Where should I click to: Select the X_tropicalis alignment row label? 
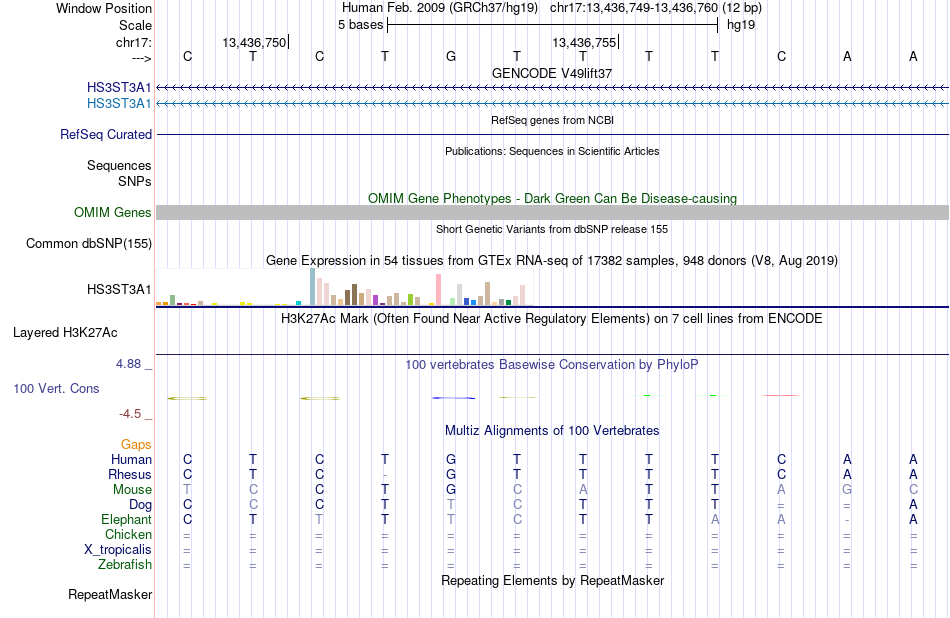118,550
